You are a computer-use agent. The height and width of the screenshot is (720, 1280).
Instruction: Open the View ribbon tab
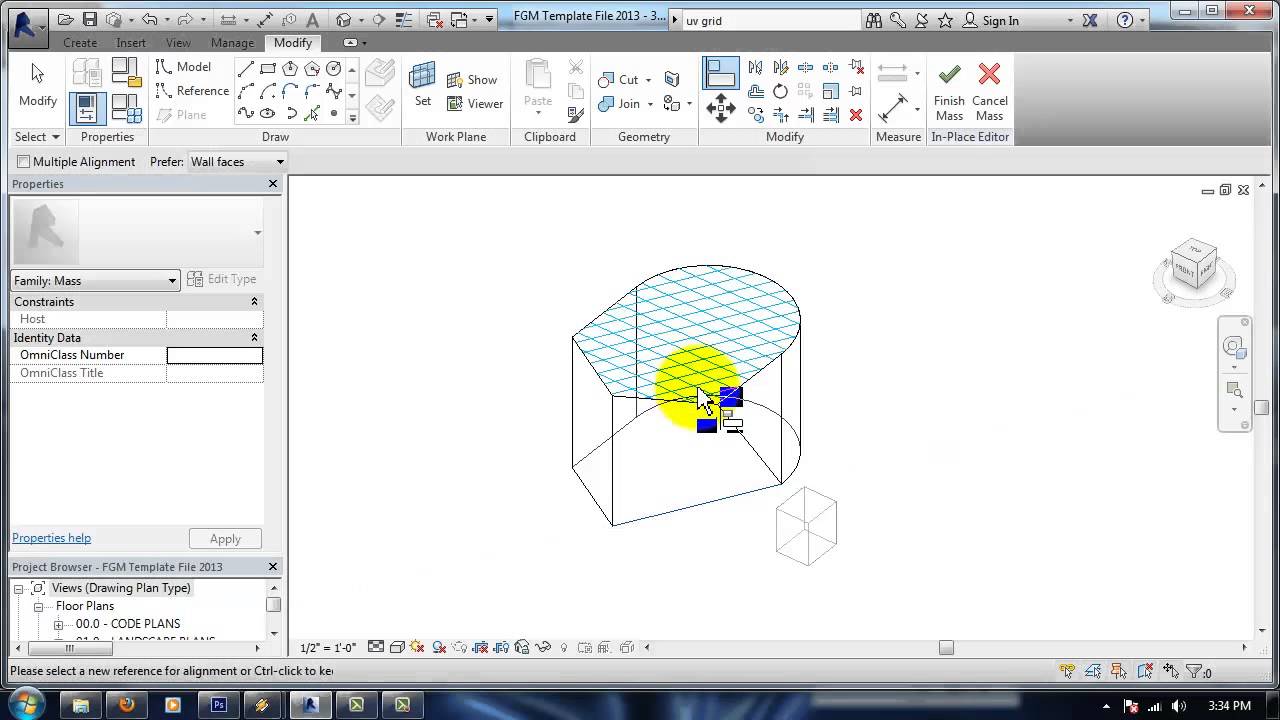click(178, 43)
